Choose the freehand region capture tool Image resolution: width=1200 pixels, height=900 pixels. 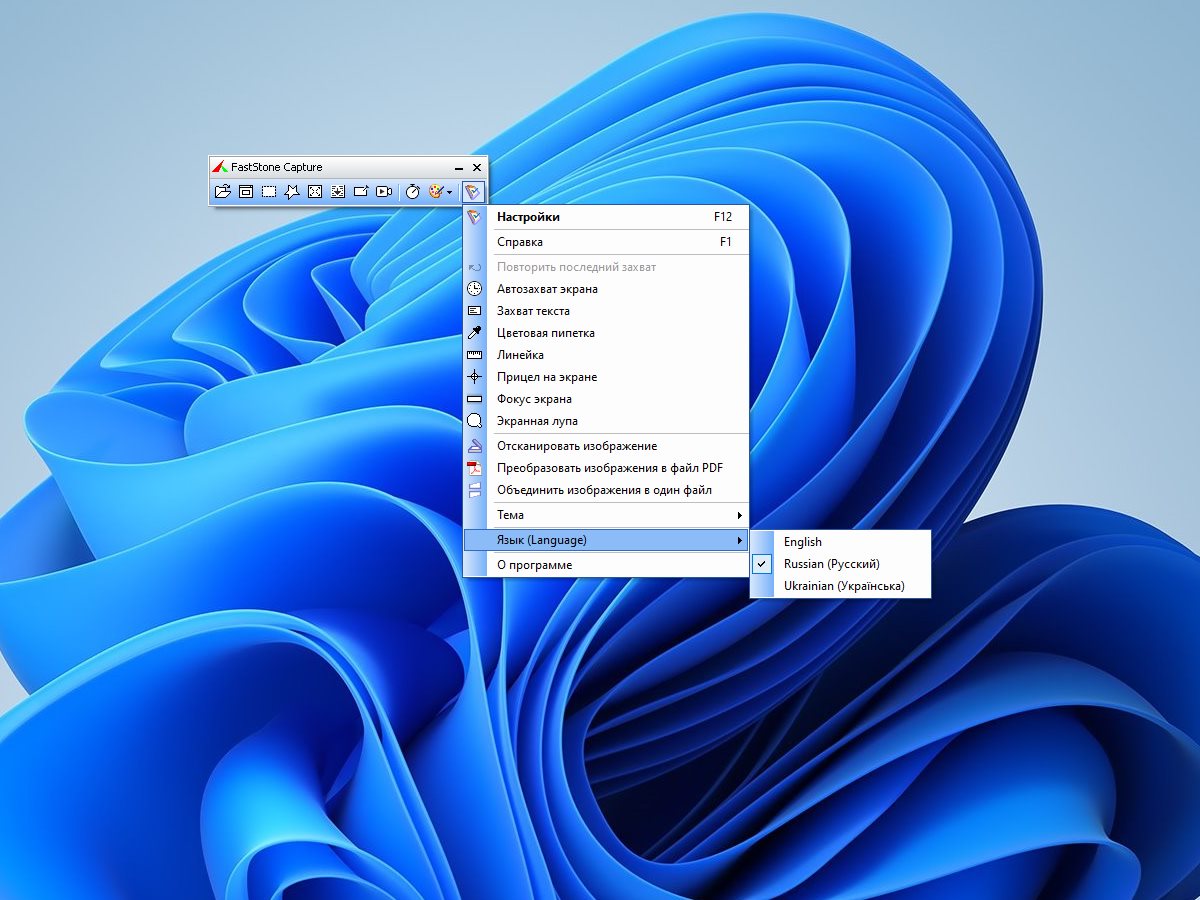tap(292, 192)
